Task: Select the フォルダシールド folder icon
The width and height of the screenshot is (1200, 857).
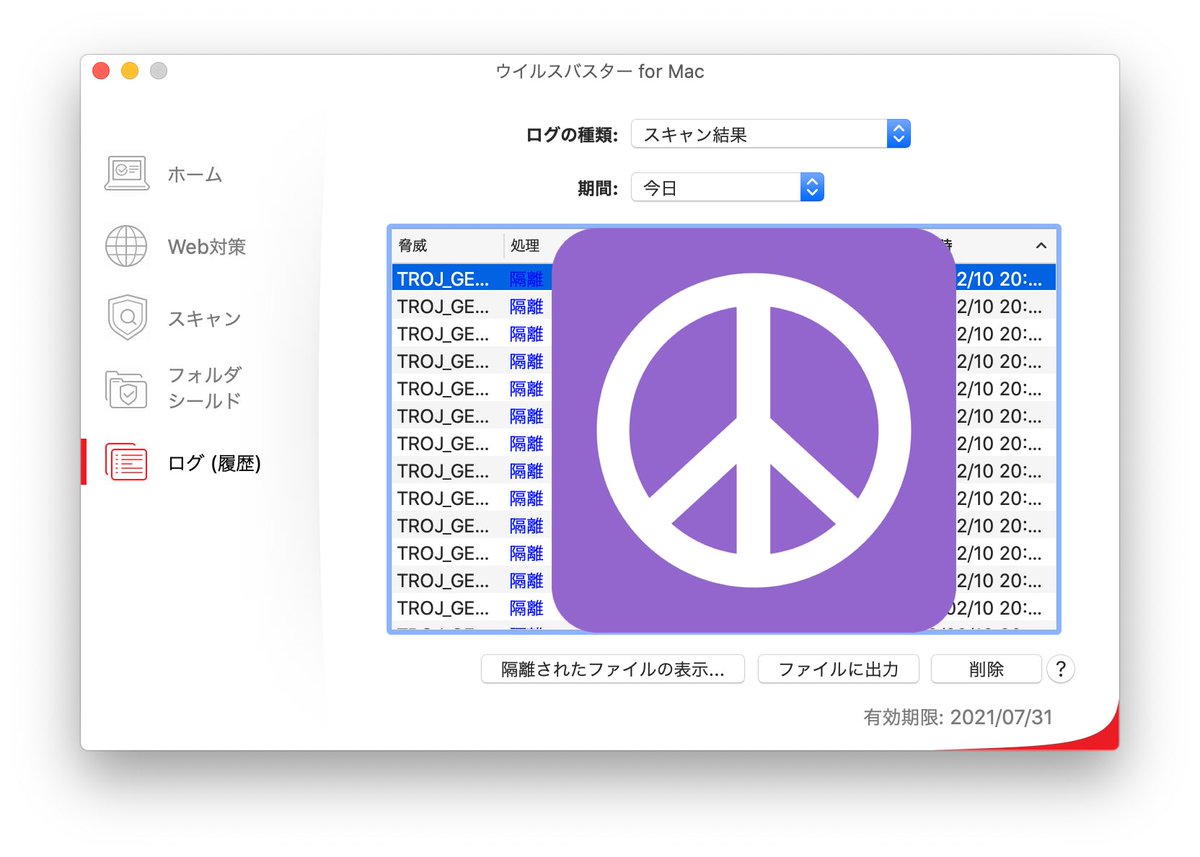Action: pyautogui.click(x=126, y=389)
